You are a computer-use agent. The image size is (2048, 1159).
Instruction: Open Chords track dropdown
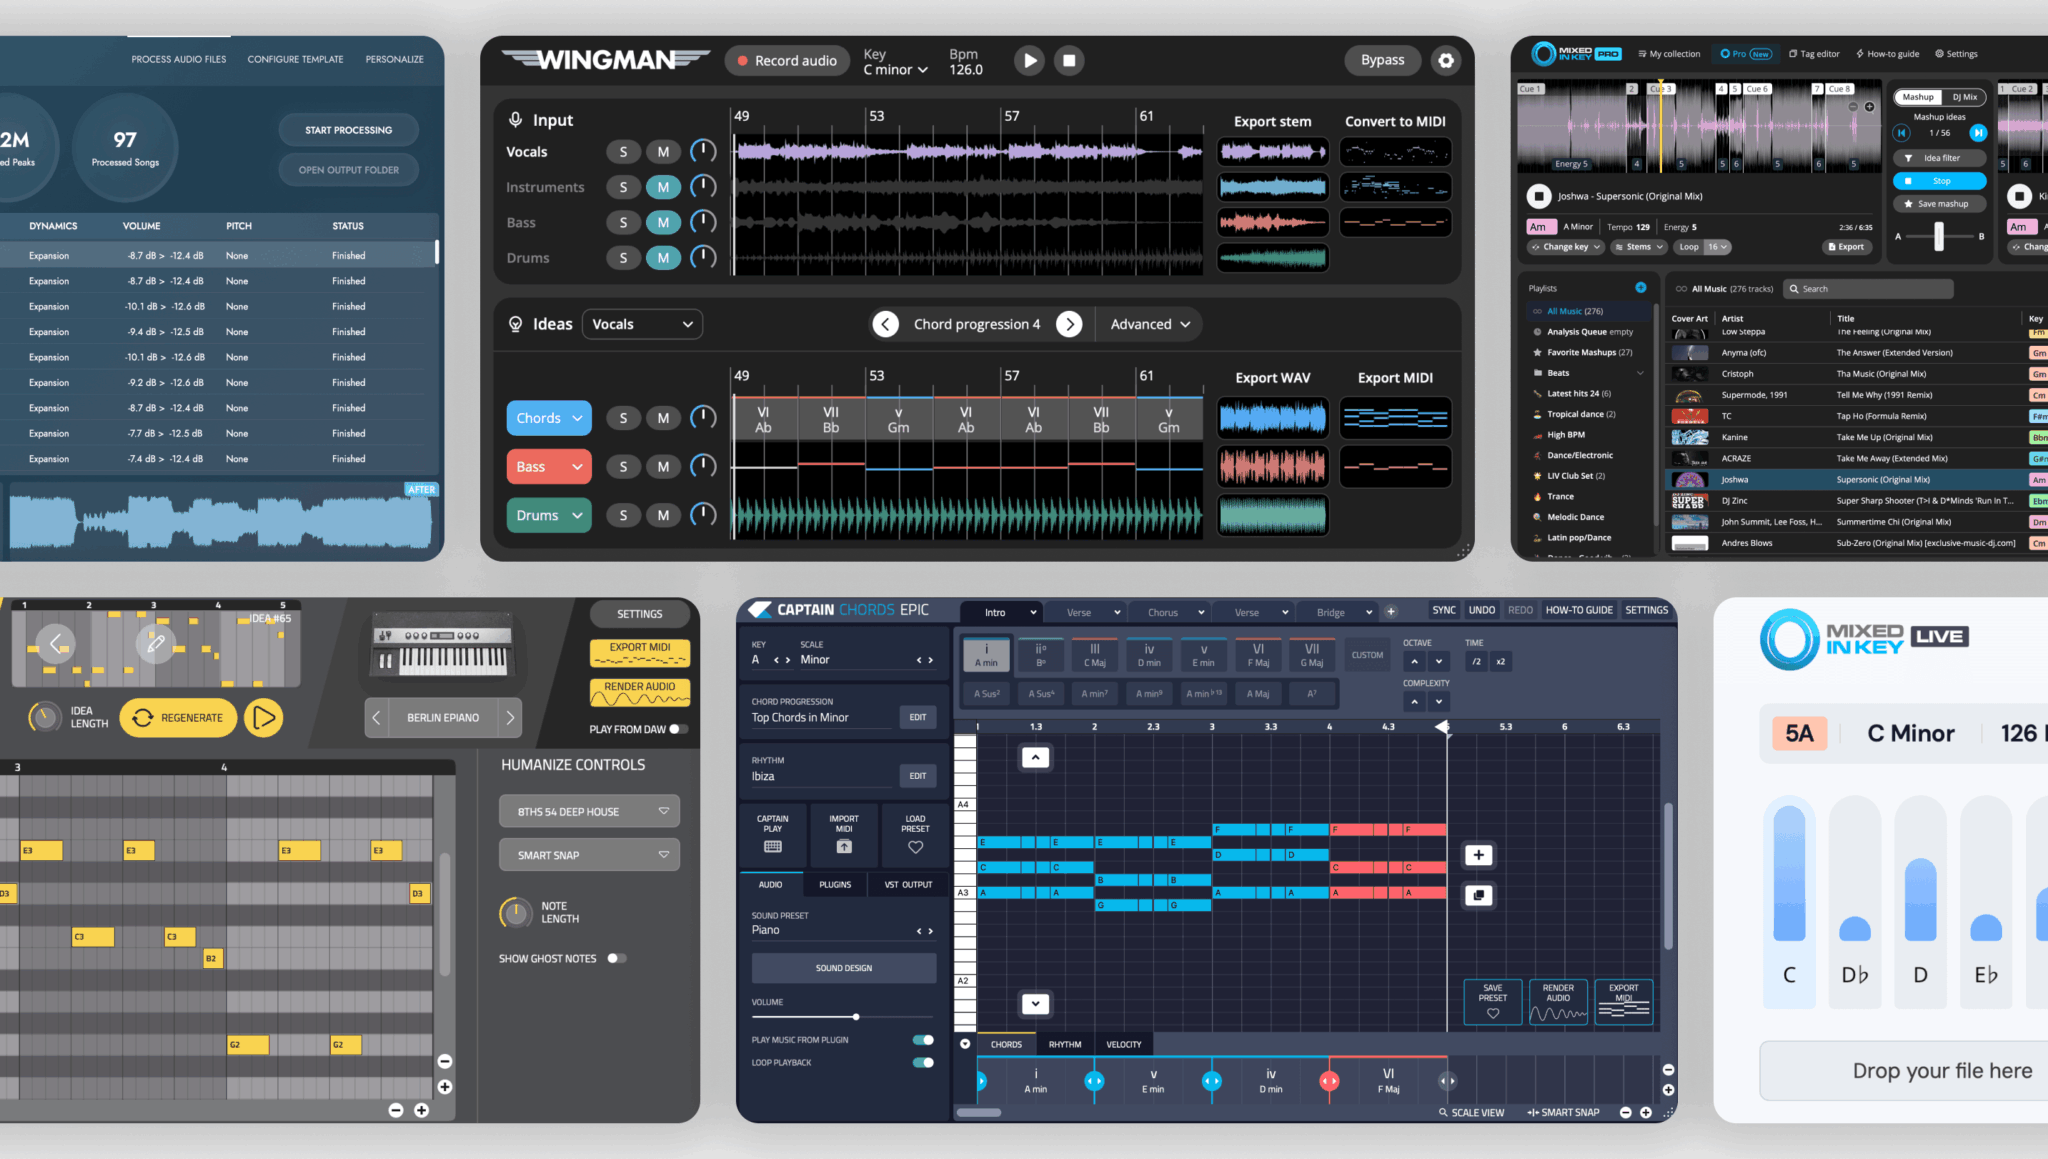(x=549, y=418)
